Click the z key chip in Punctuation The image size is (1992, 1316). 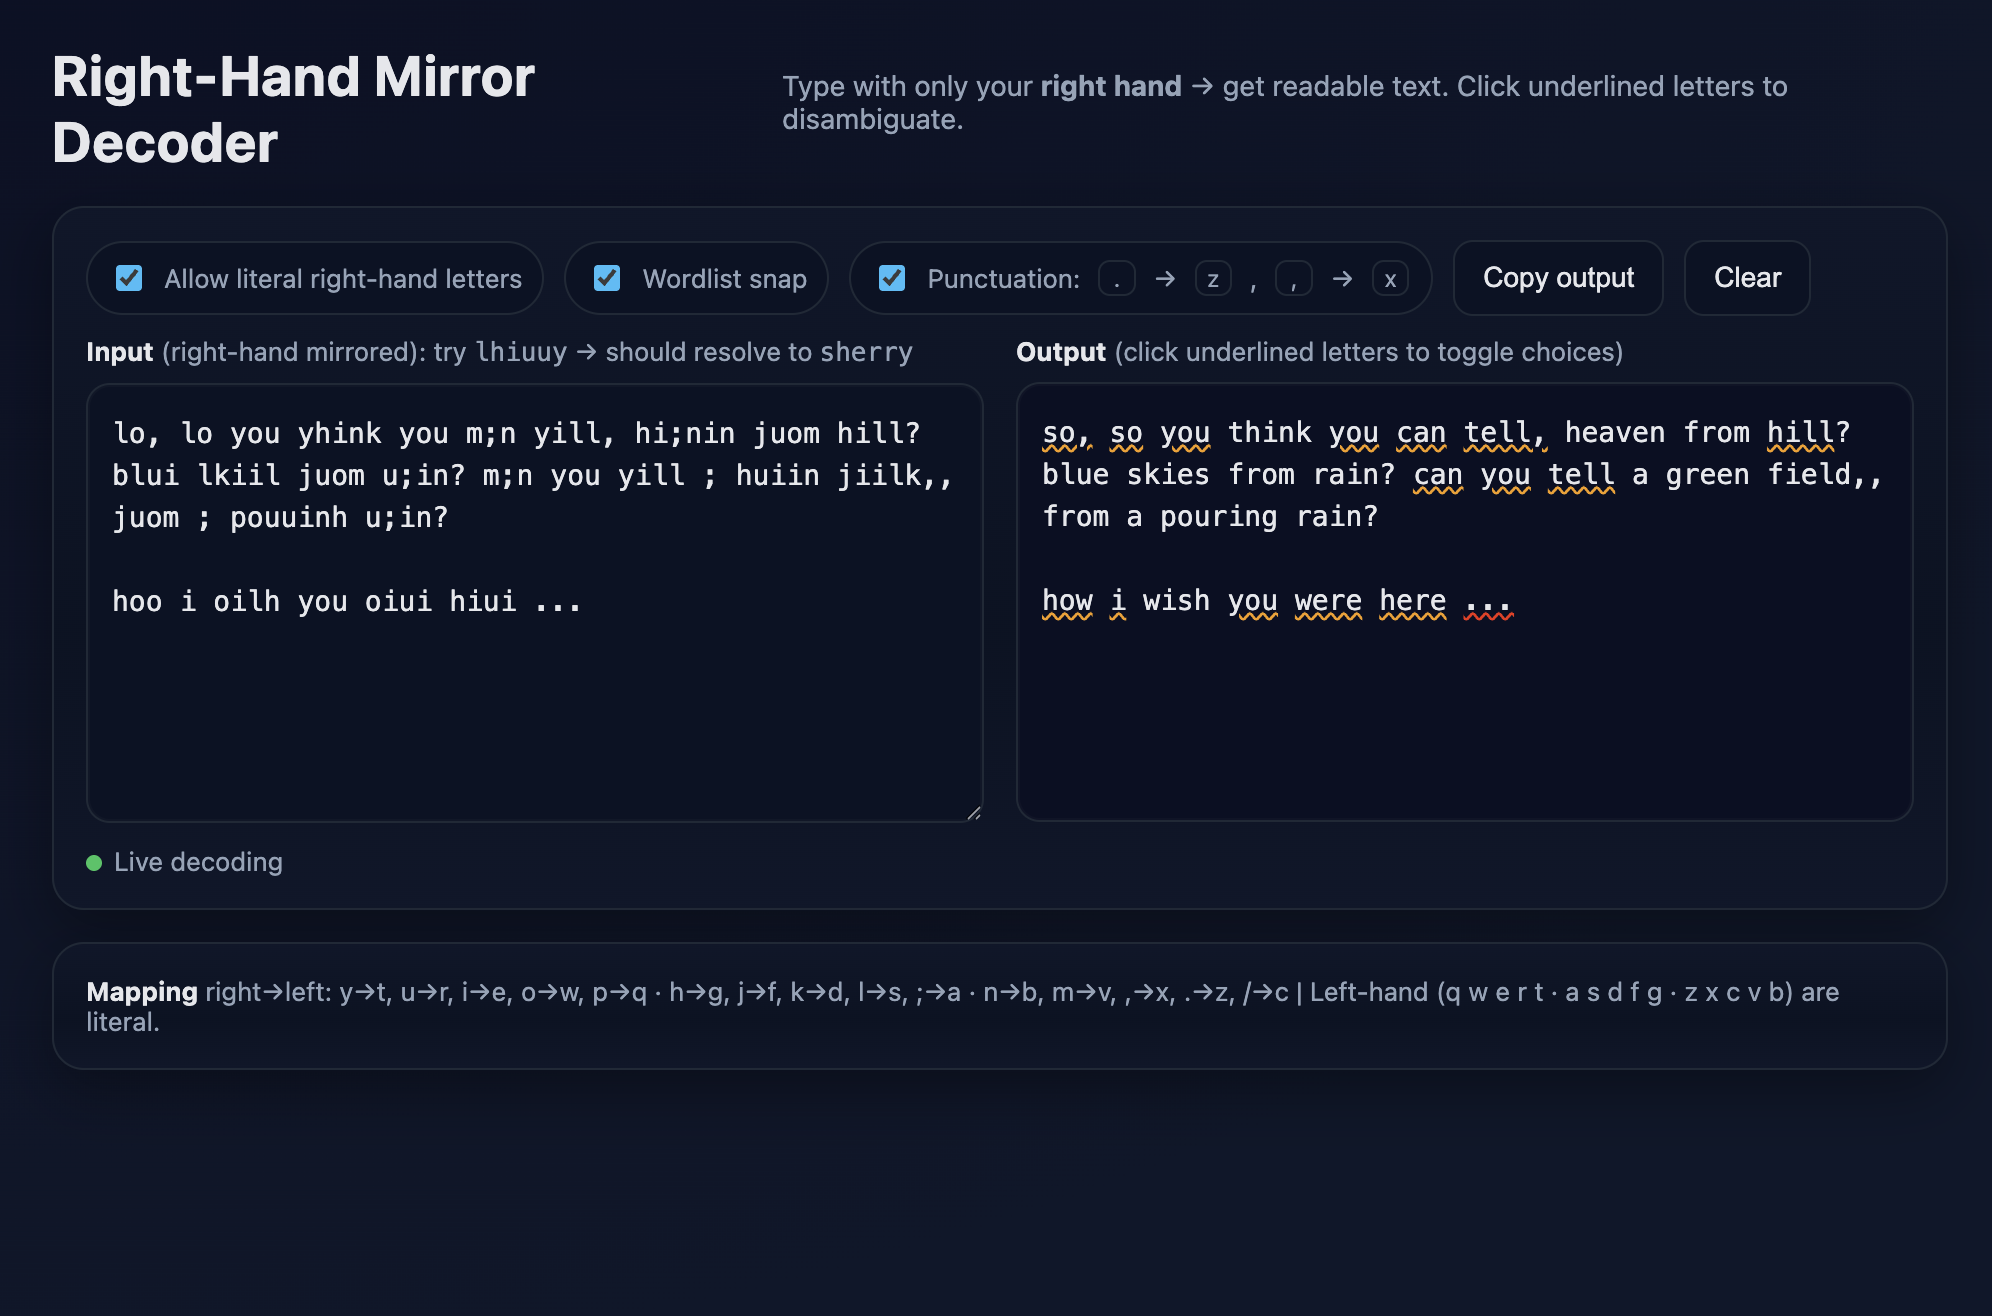1212,279
